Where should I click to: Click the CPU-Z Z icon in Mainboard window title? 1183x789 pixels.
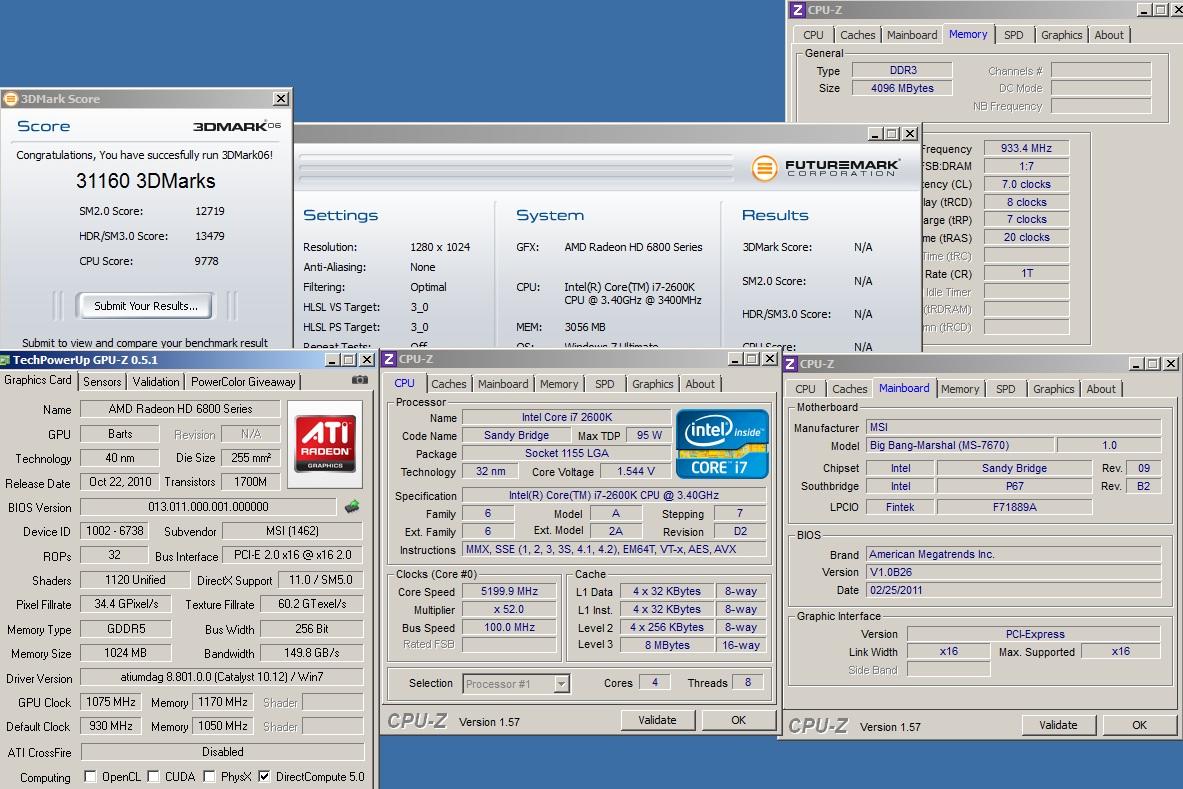pos(791,364)
